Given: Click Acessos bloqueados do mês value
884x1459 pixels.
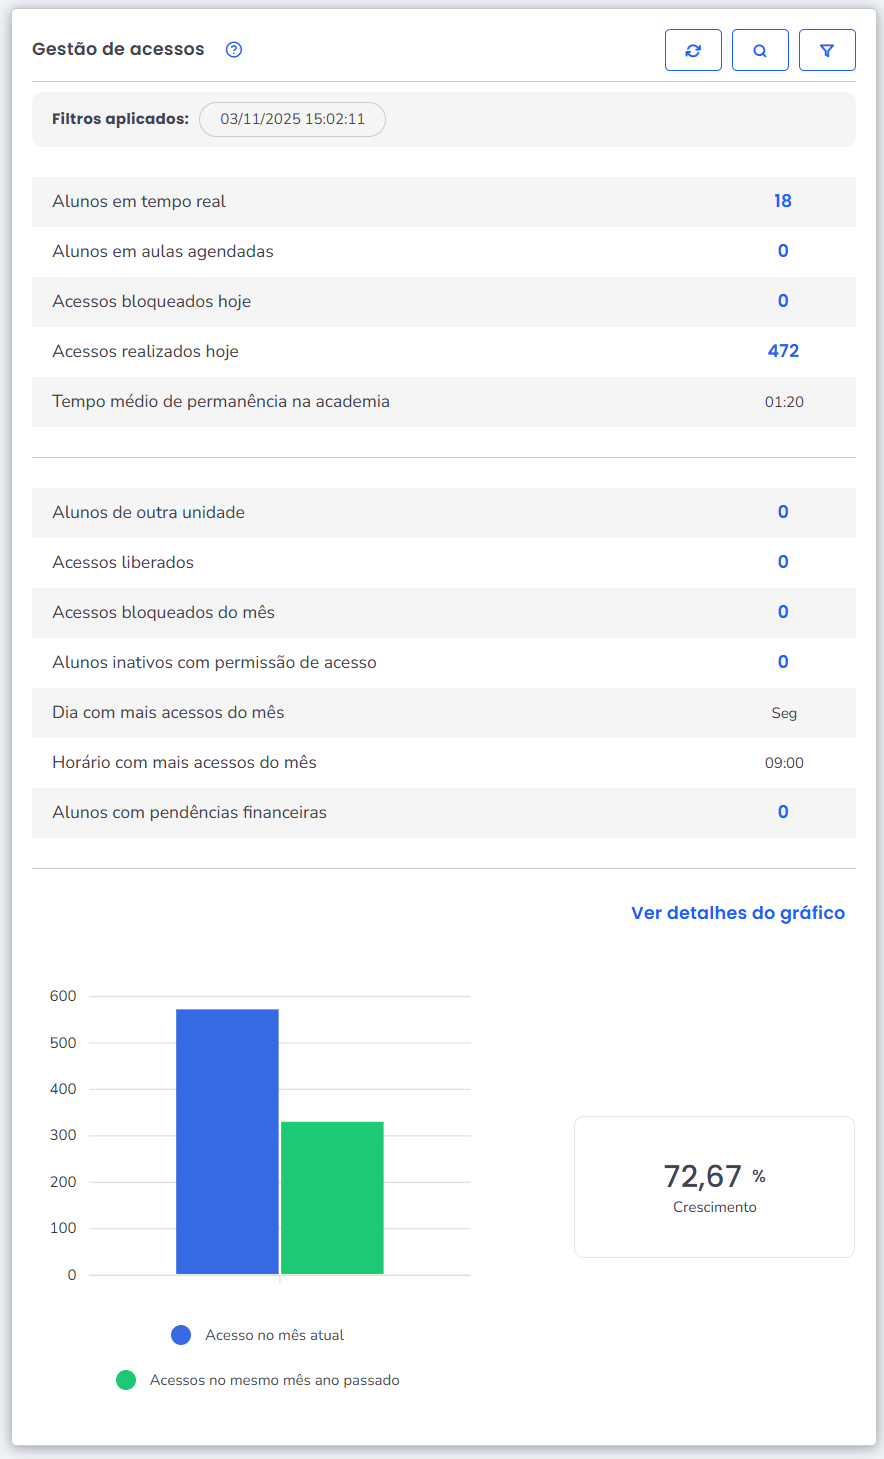Looking at the screenshot, I should point(783,612).
